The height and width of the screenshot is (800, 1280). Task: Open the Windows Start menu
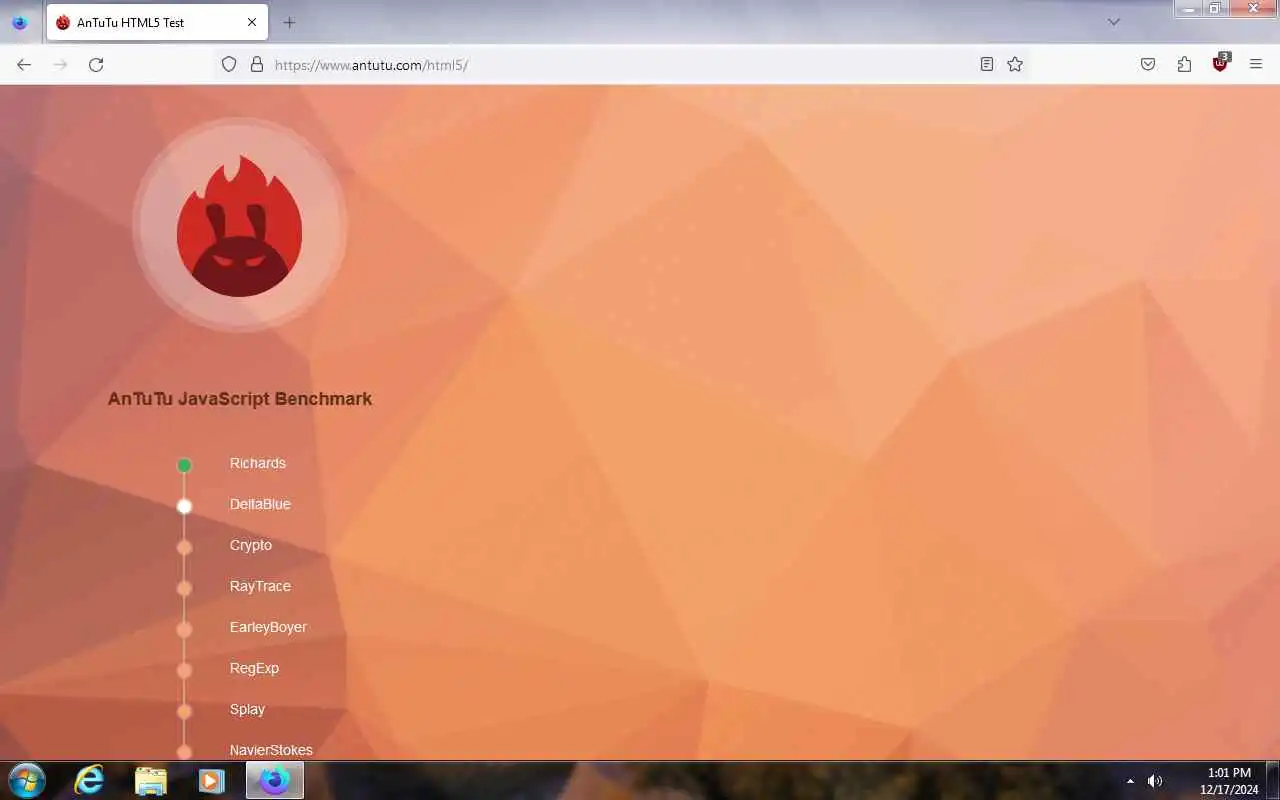27,780
